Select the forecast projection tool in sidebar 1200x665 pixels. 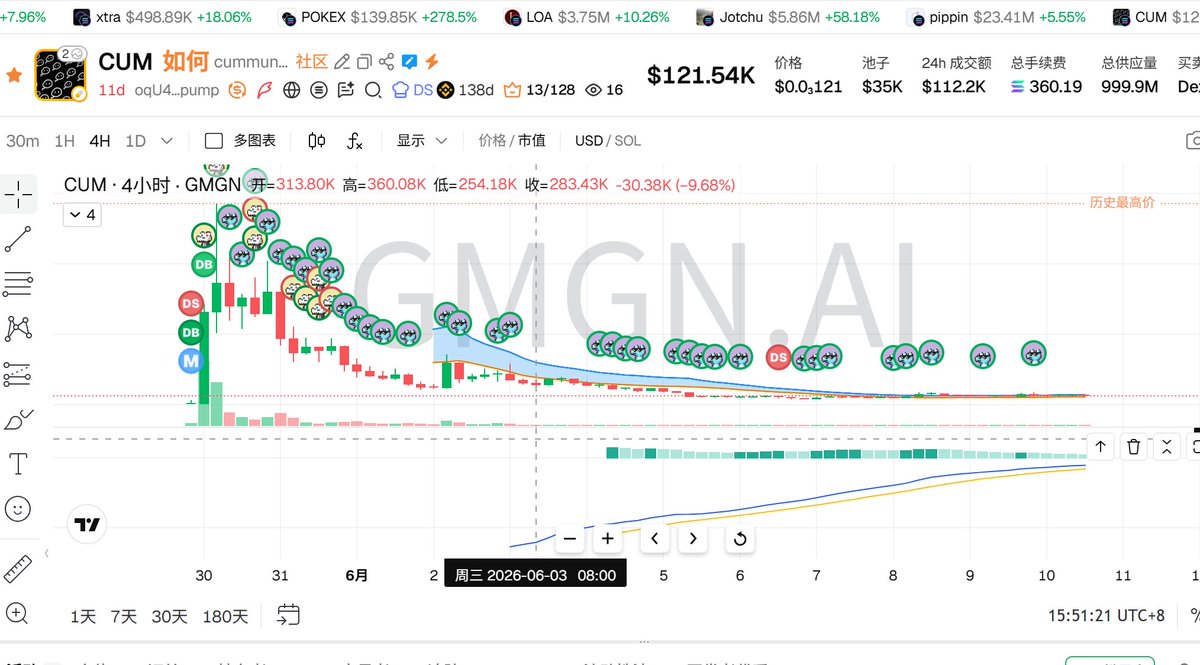coord(18,374)
